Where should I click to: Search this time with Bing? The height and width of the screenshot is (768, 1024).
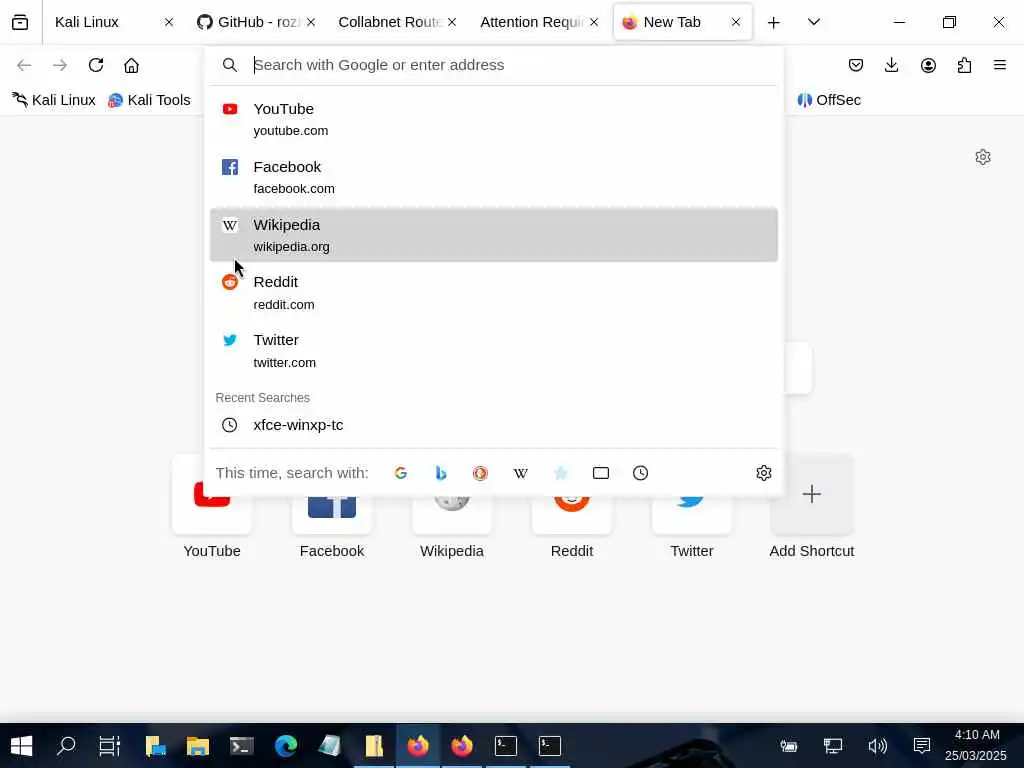point(441,473)
